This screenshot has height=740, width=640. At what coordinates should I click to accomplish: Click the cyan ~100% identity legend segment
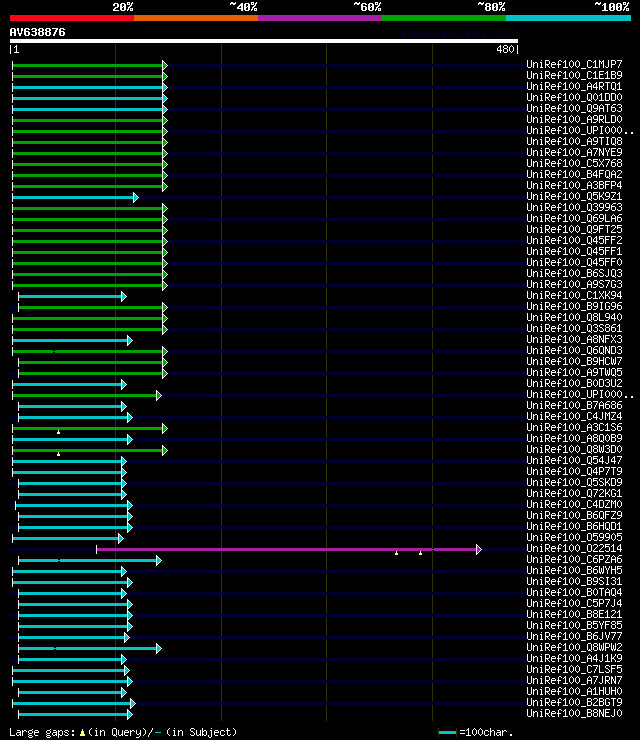pyautogui.click(x=568, y=18)
